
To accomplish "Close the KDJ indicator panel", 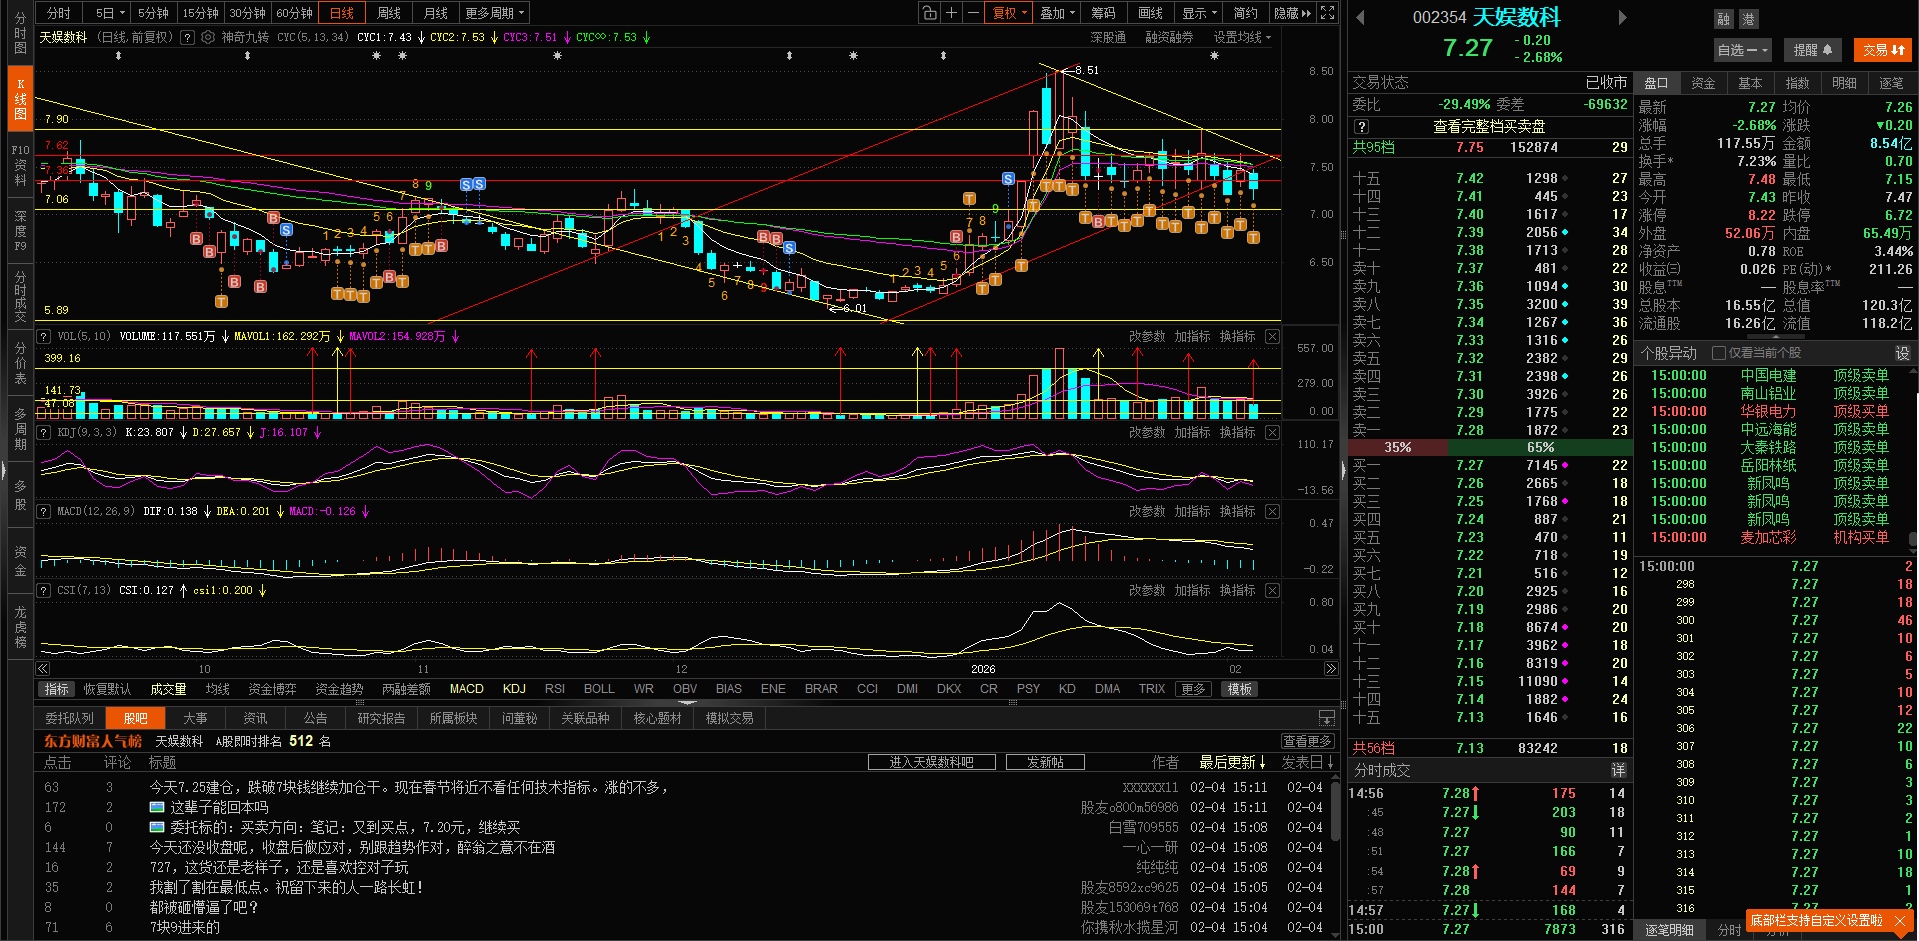I will (1272, 432).
